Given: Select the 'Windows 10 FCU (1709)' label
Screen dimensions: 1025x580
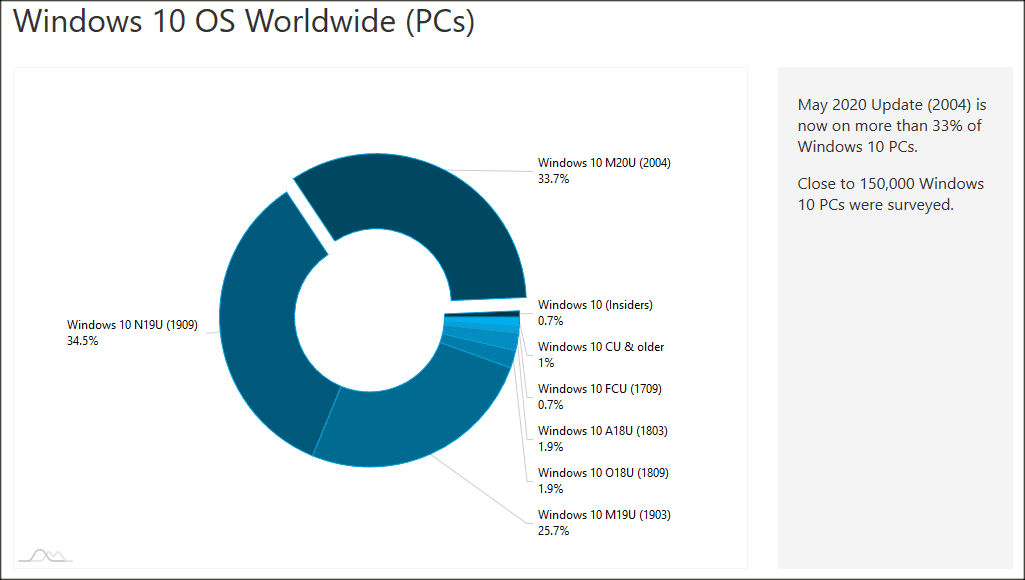Looking at the screenshot, I should coord(600,389).
